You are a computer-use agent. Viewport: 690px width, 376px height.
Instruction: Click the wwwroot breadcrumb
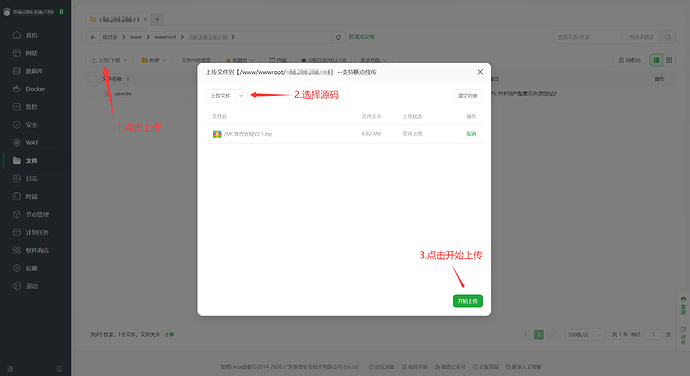click(165, 37)
